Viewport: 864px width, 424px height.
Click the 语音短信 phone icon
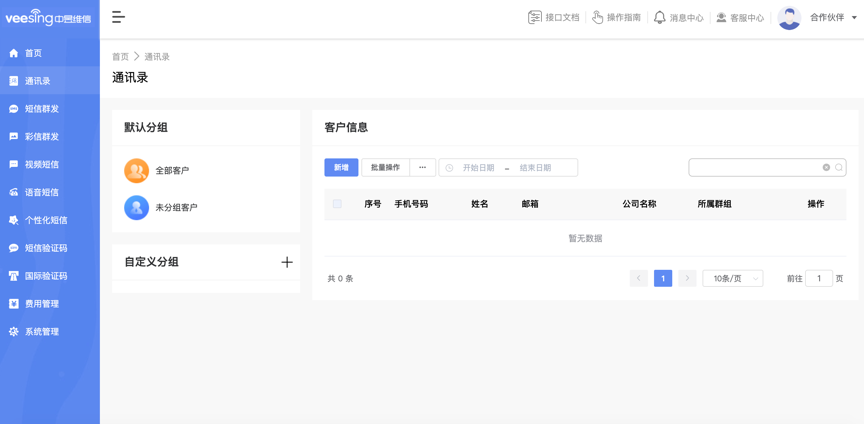coord(14,192)
